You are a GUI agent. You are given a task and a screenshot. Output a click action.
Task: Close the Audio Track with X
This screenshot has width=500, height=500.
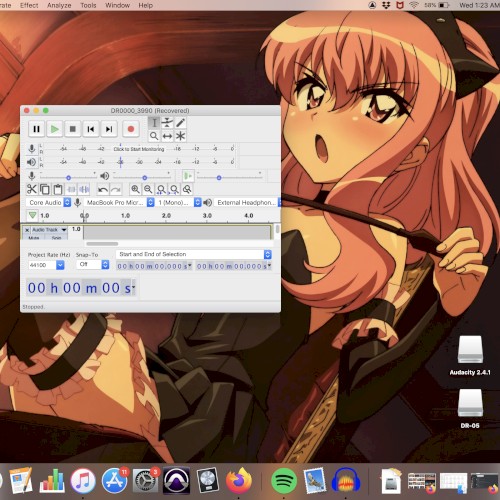pos(27,230)
